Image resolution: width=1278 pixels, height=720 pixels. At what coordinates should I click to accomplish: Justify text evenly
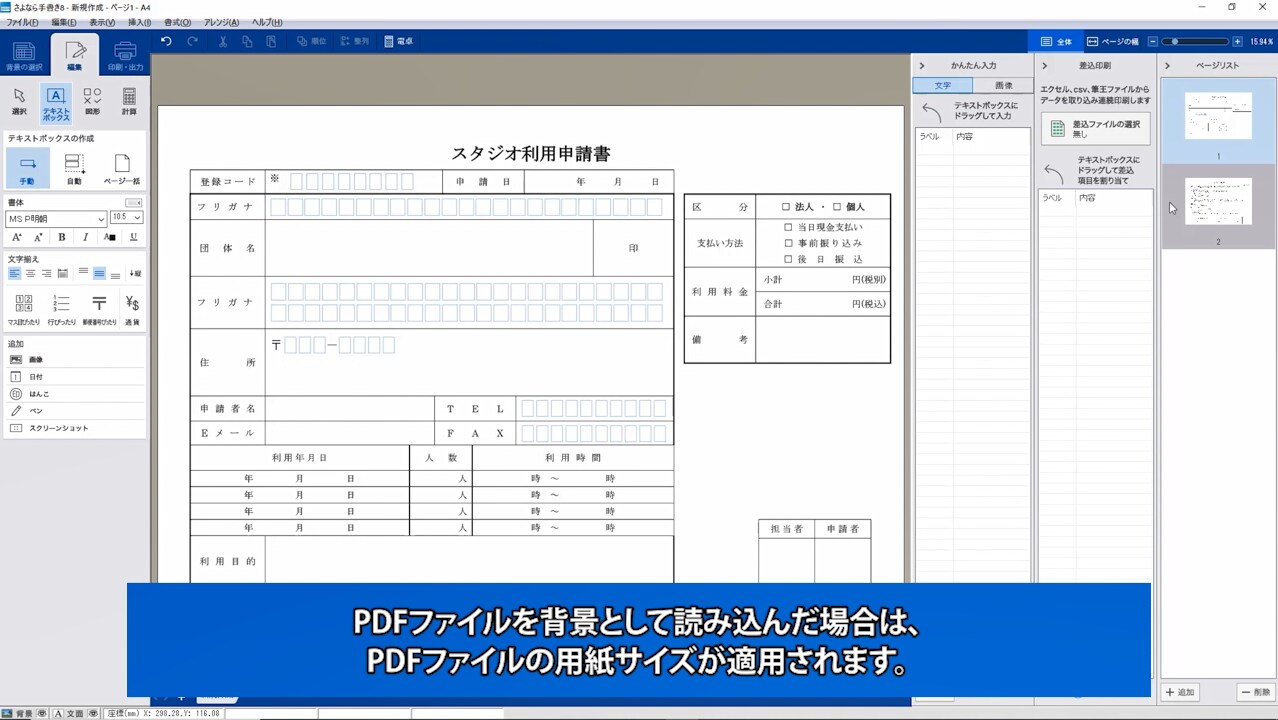[x=62, y=273]
